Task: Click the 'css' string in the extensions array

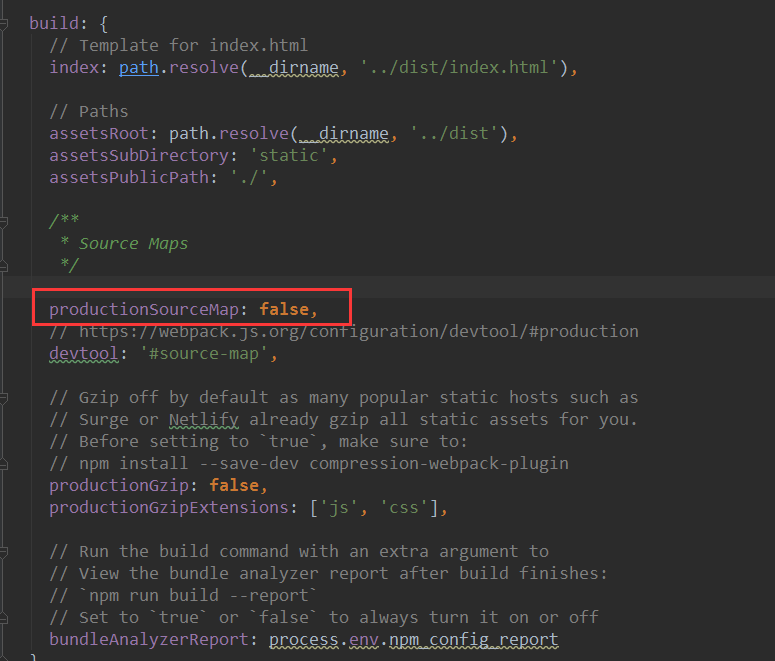Action: (x=404, y=508)
